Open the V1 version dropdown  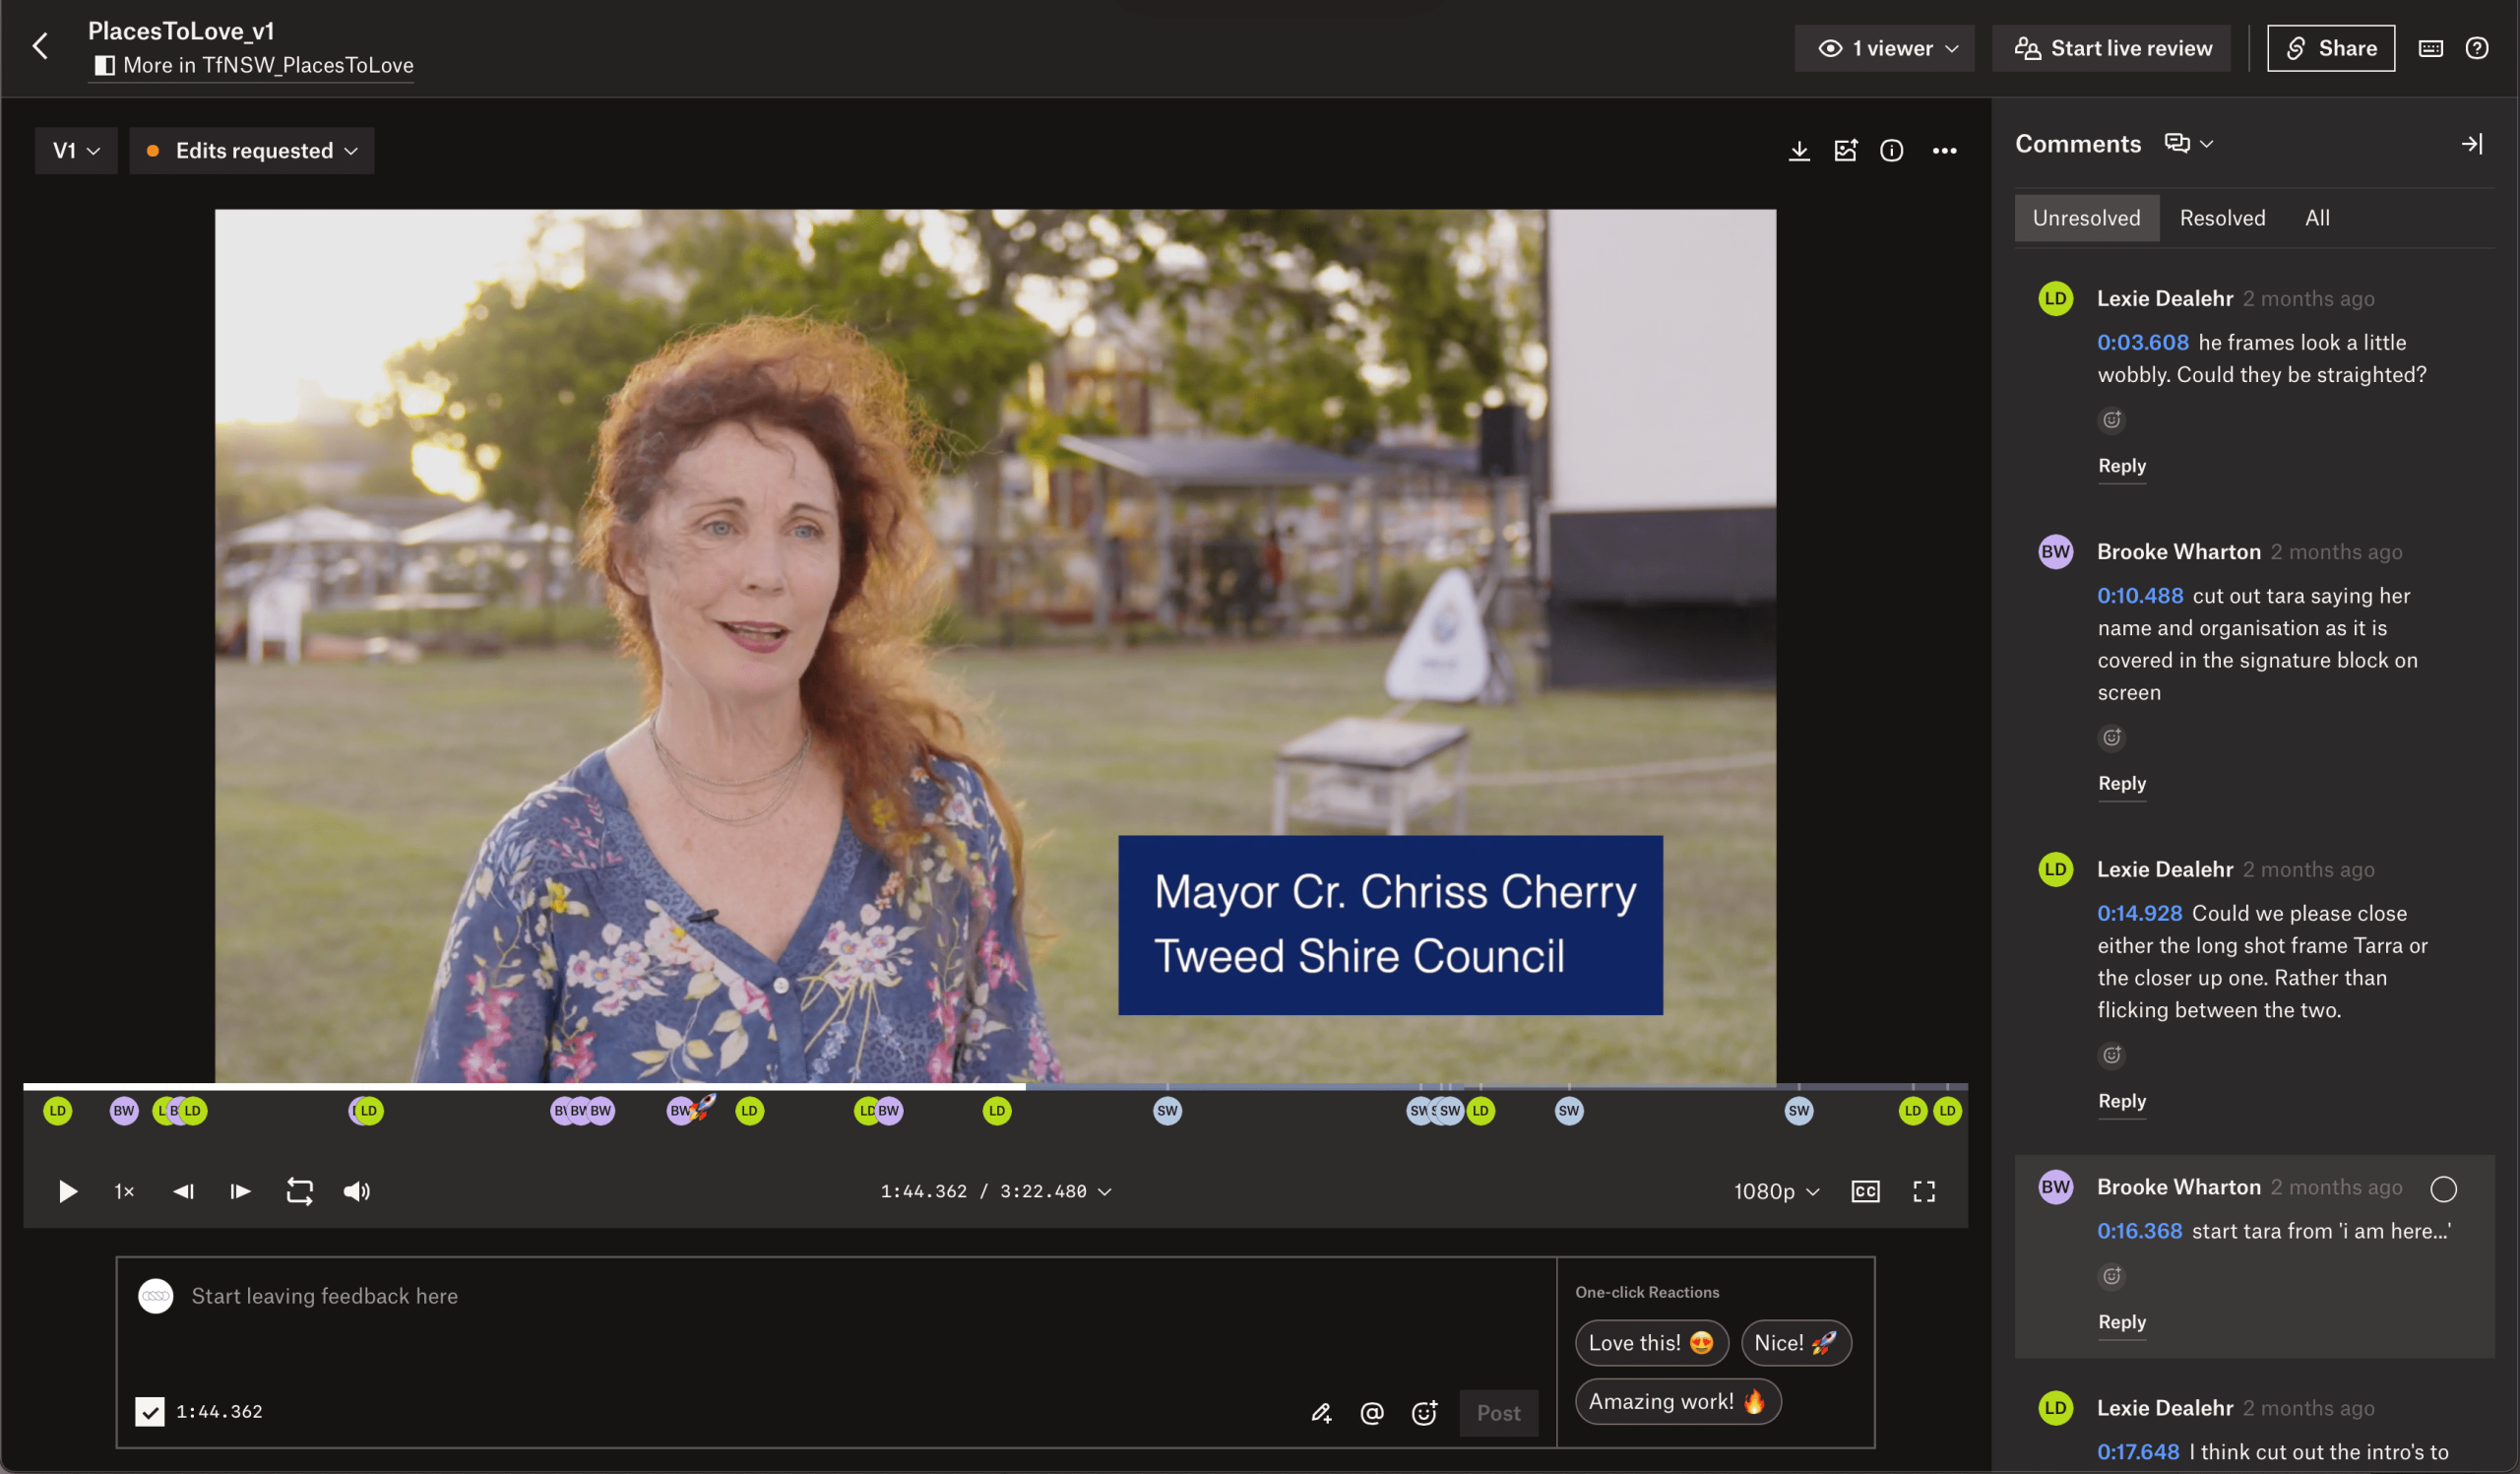pos(76,150)
